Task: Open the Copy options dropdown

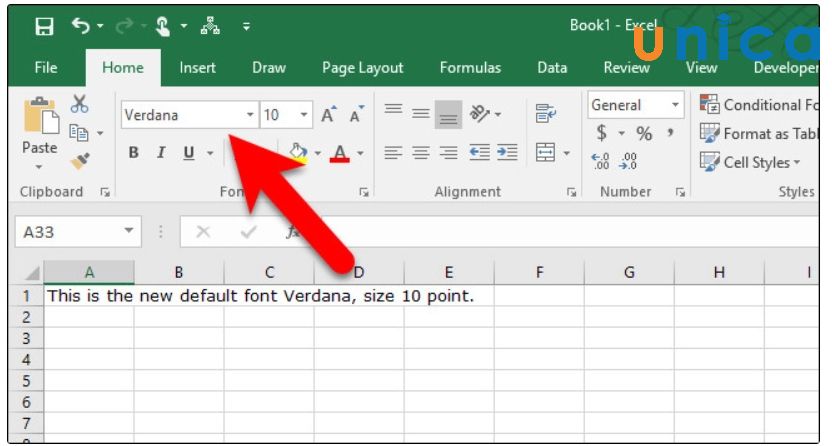Action: [100, 133]
